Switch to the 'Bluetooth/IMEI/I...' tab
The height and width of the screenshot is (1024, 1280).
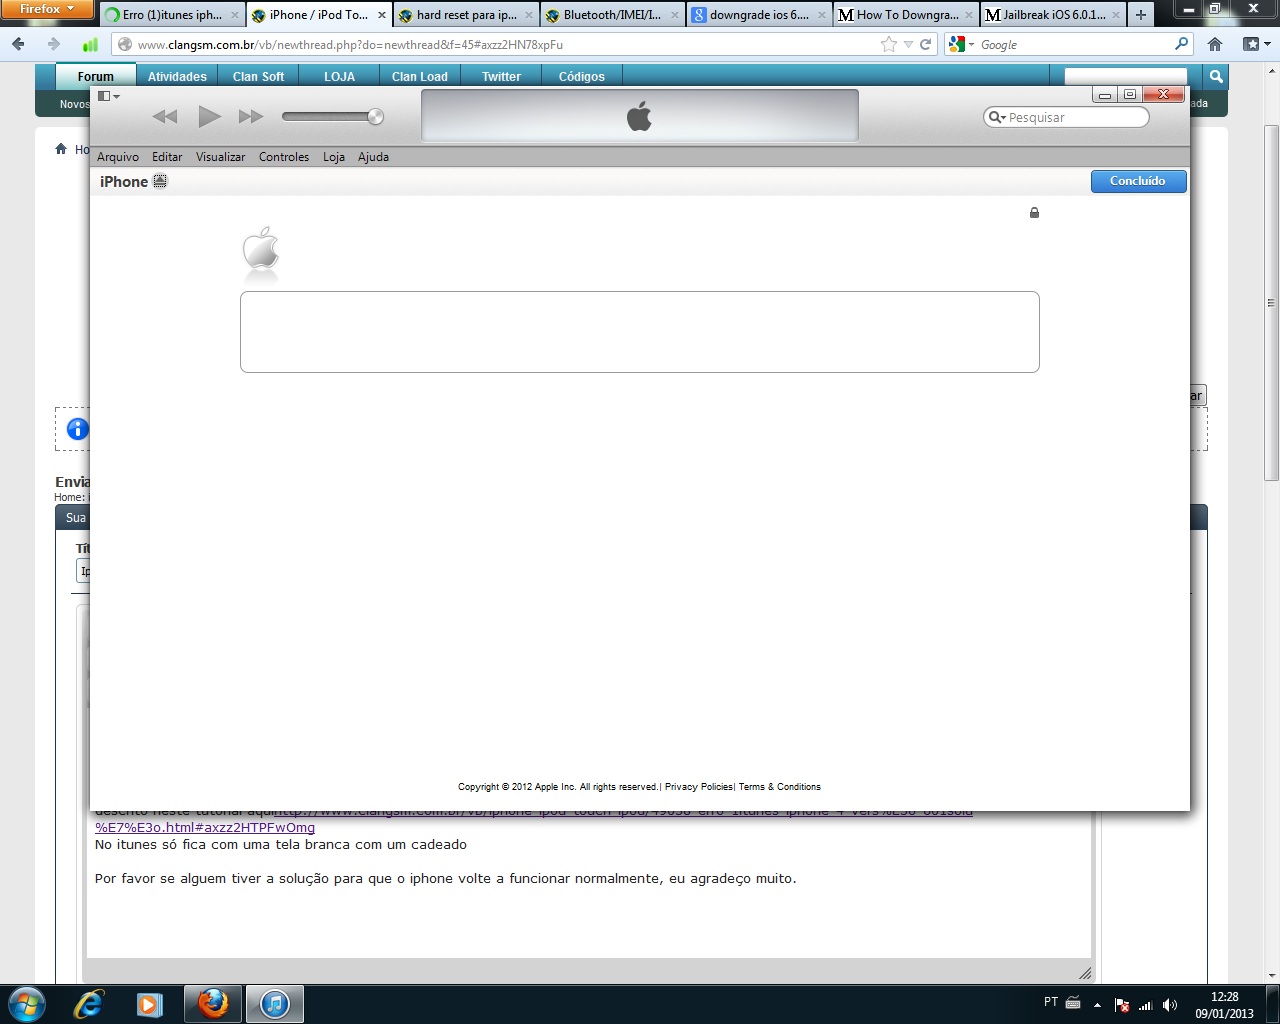pos(614,15)
